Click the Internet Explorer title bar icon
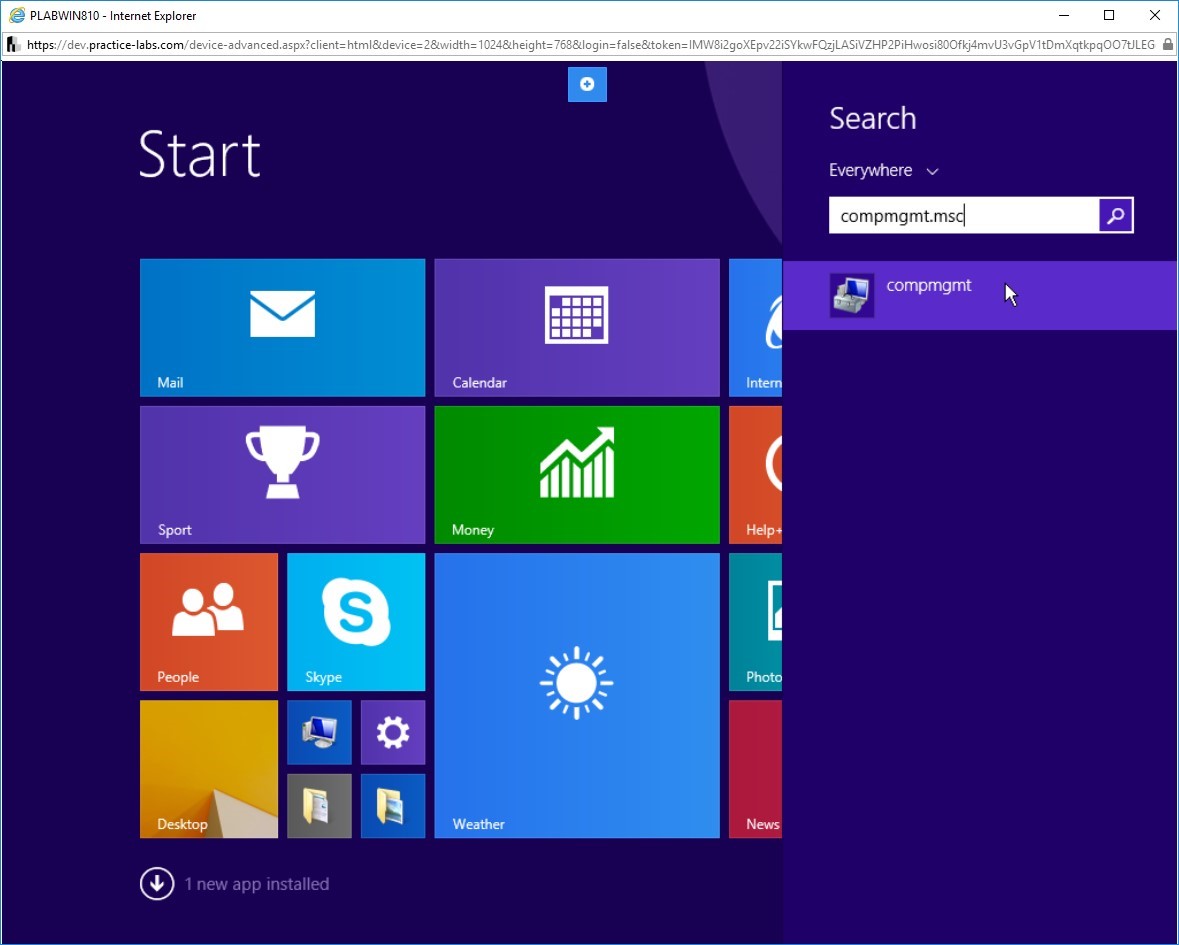This screenshot has width=1179, height=945. click(16, 15)
